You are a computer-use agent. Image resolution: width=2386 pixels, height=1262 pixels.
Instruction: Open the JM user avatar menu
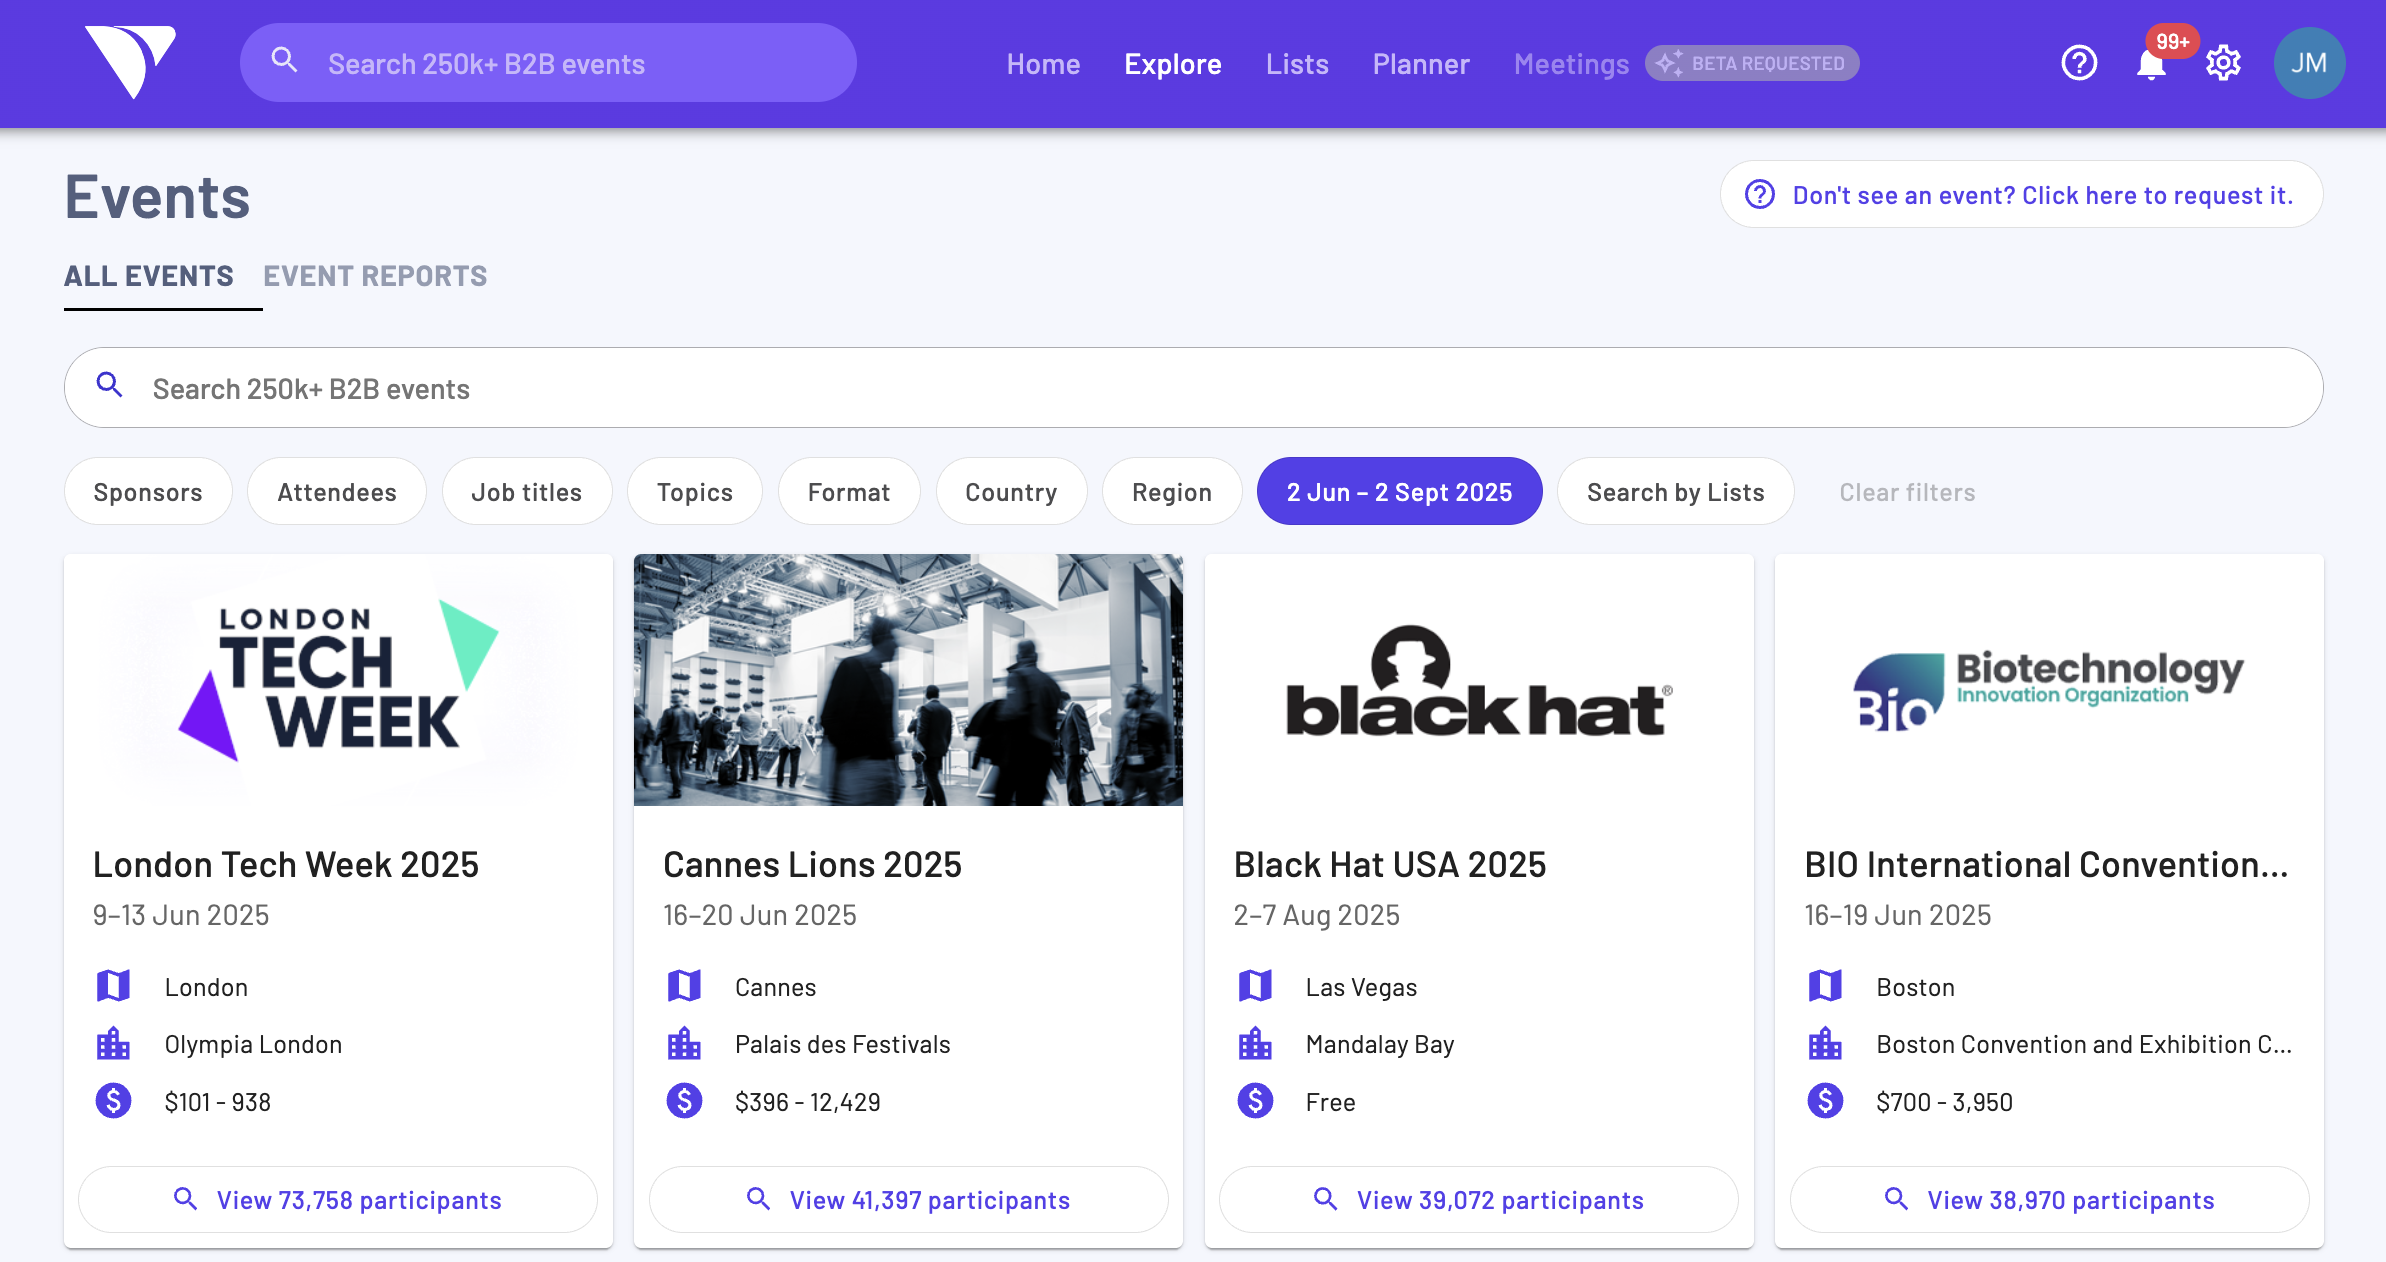[2309, 63]
